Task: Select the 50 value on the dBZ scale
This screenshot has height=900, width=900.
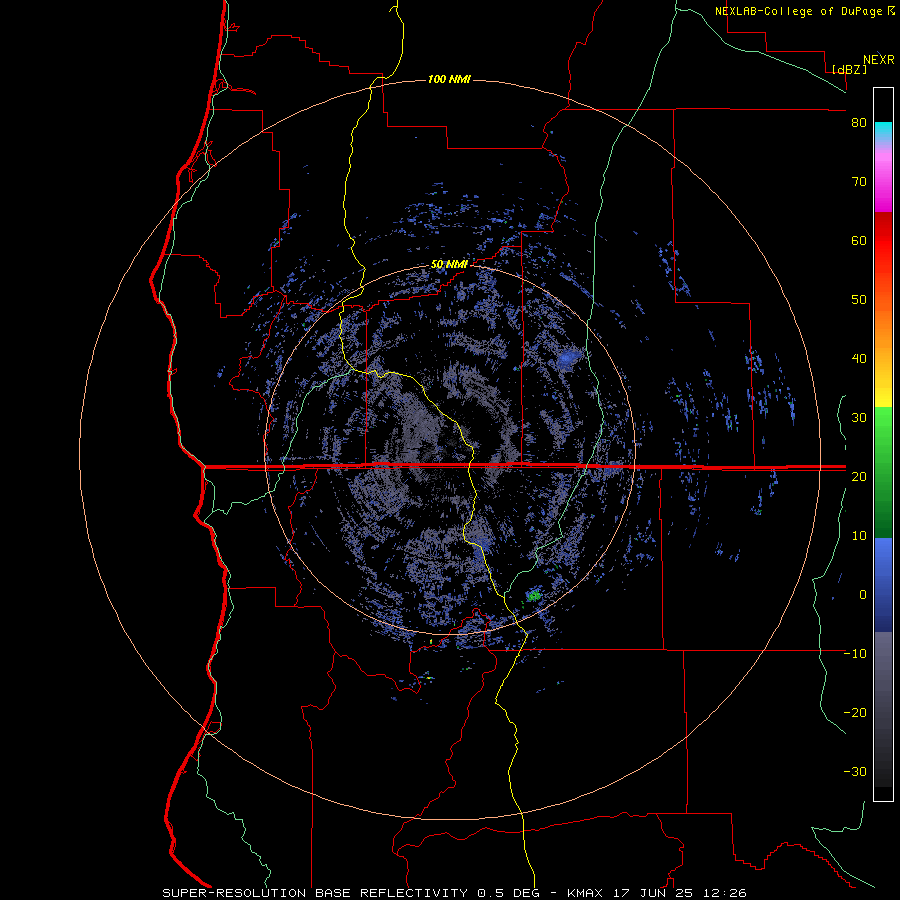Action: click(859, 300)
